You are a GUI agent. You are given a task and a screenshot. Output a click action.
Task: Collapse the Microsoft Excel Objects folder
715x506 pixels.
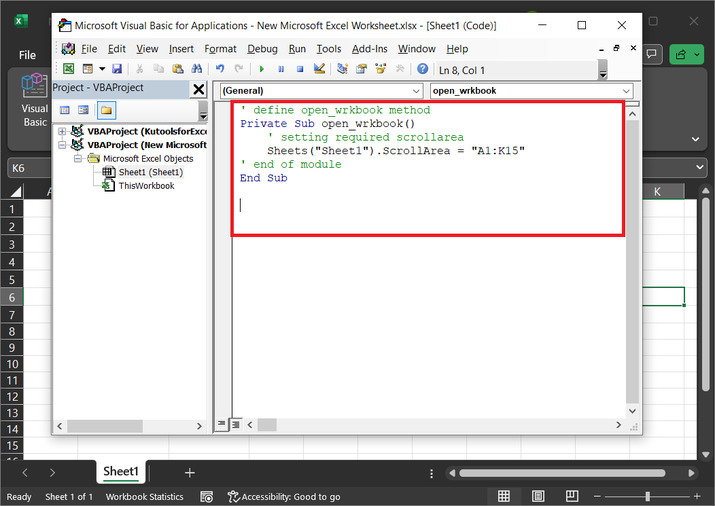[80, 159]
